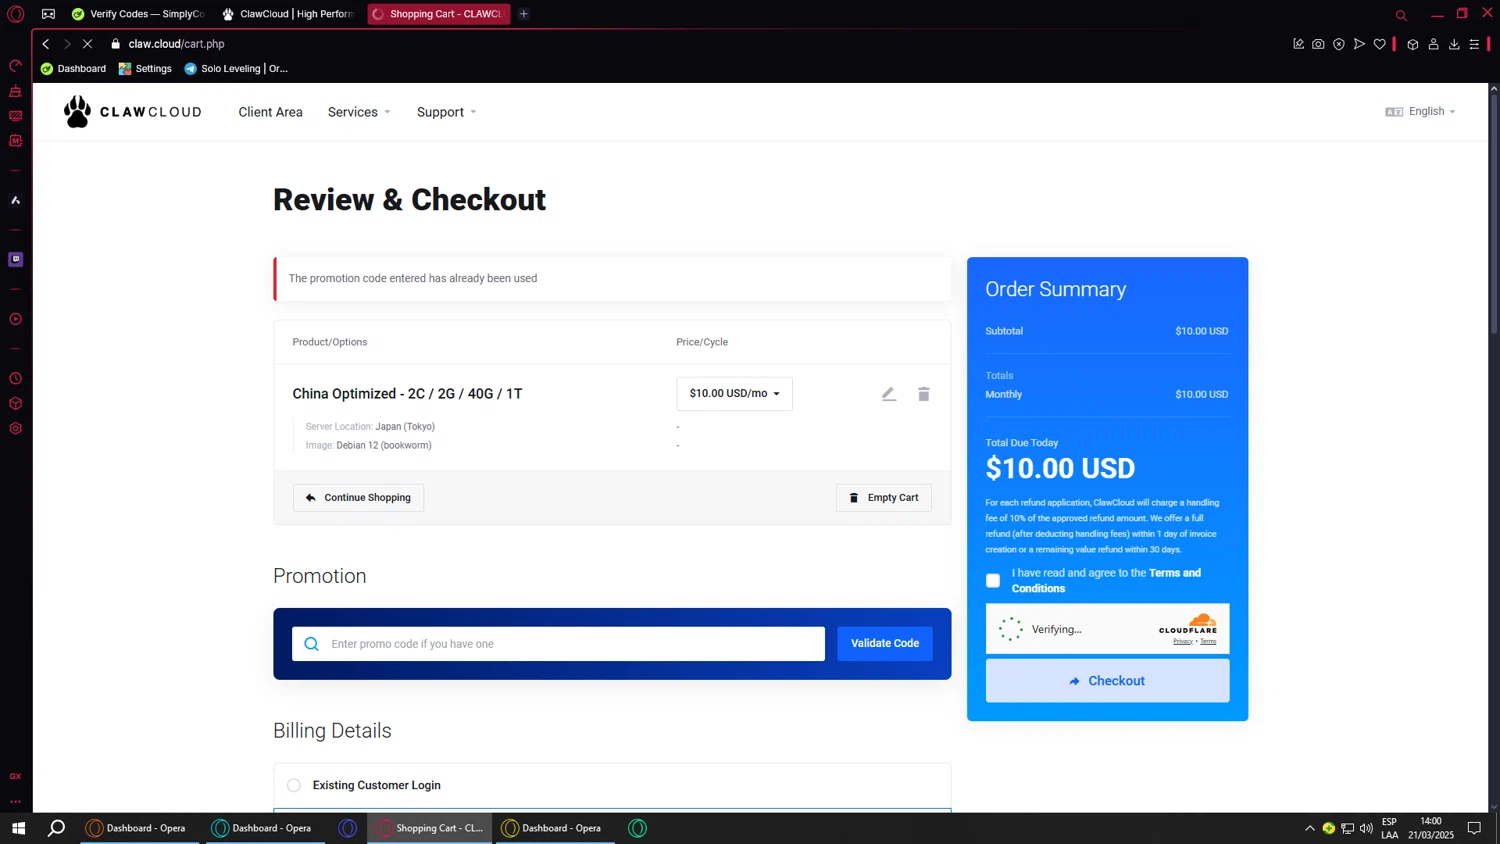Open Easy Setup sliders icon

point(1474,44)
